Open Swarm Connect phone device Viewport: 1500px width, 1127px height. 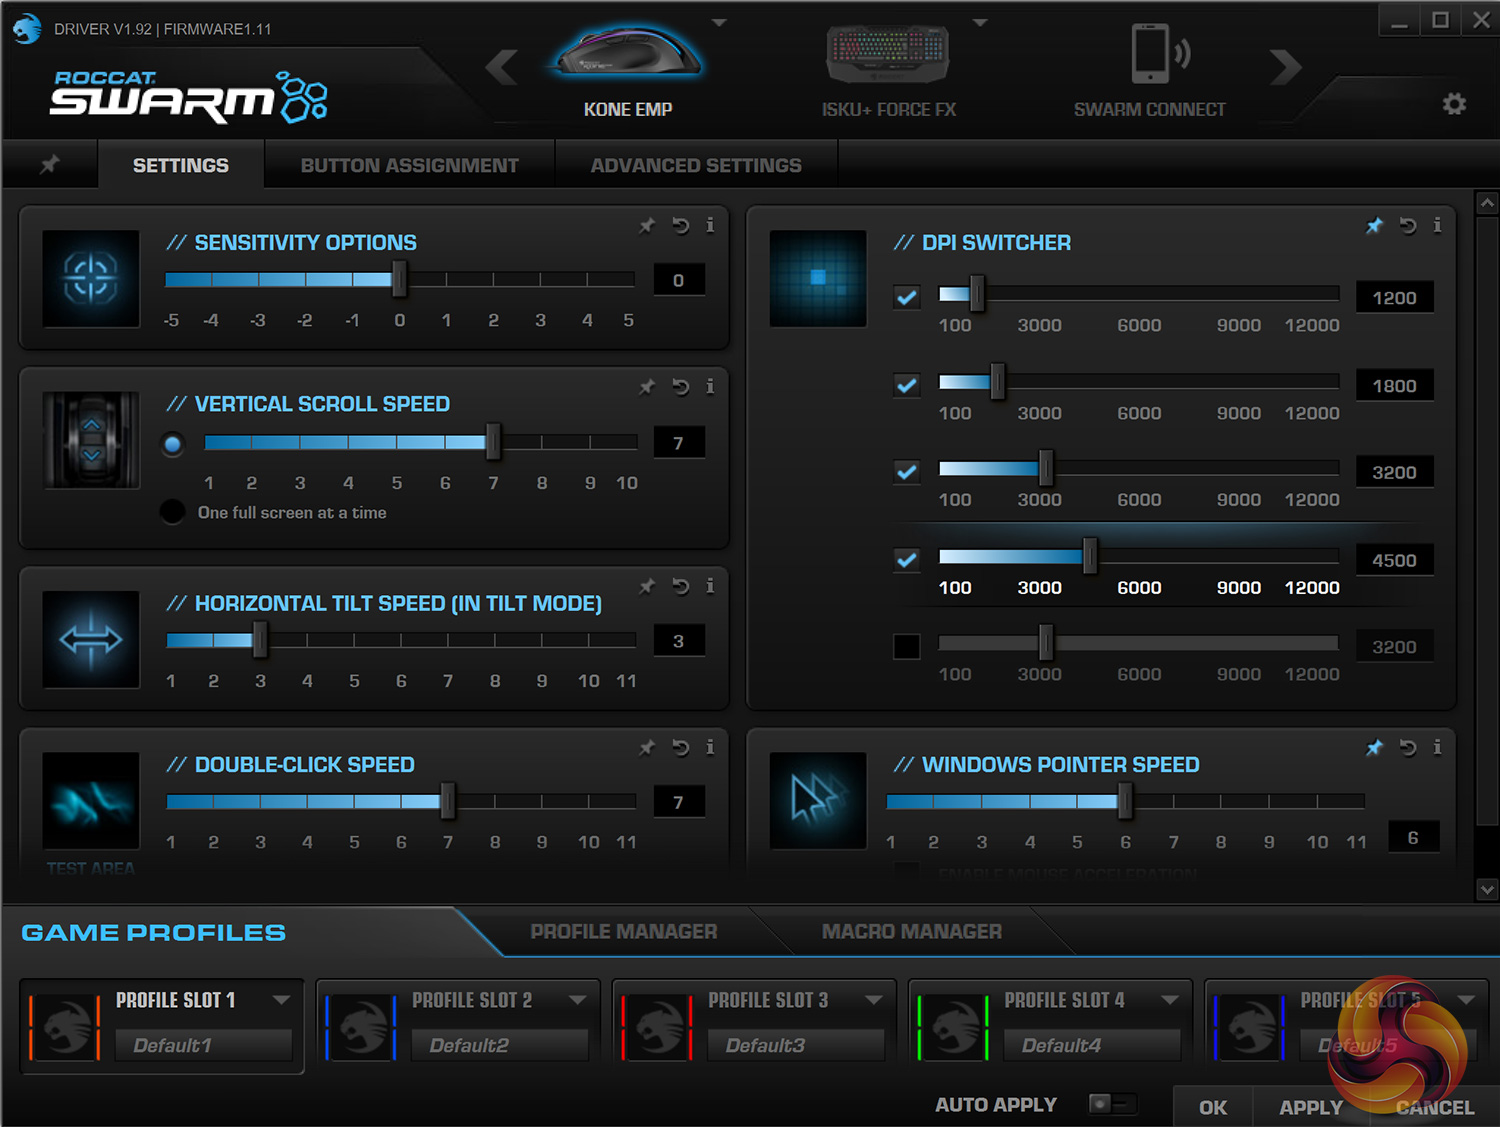(1150, 70)
